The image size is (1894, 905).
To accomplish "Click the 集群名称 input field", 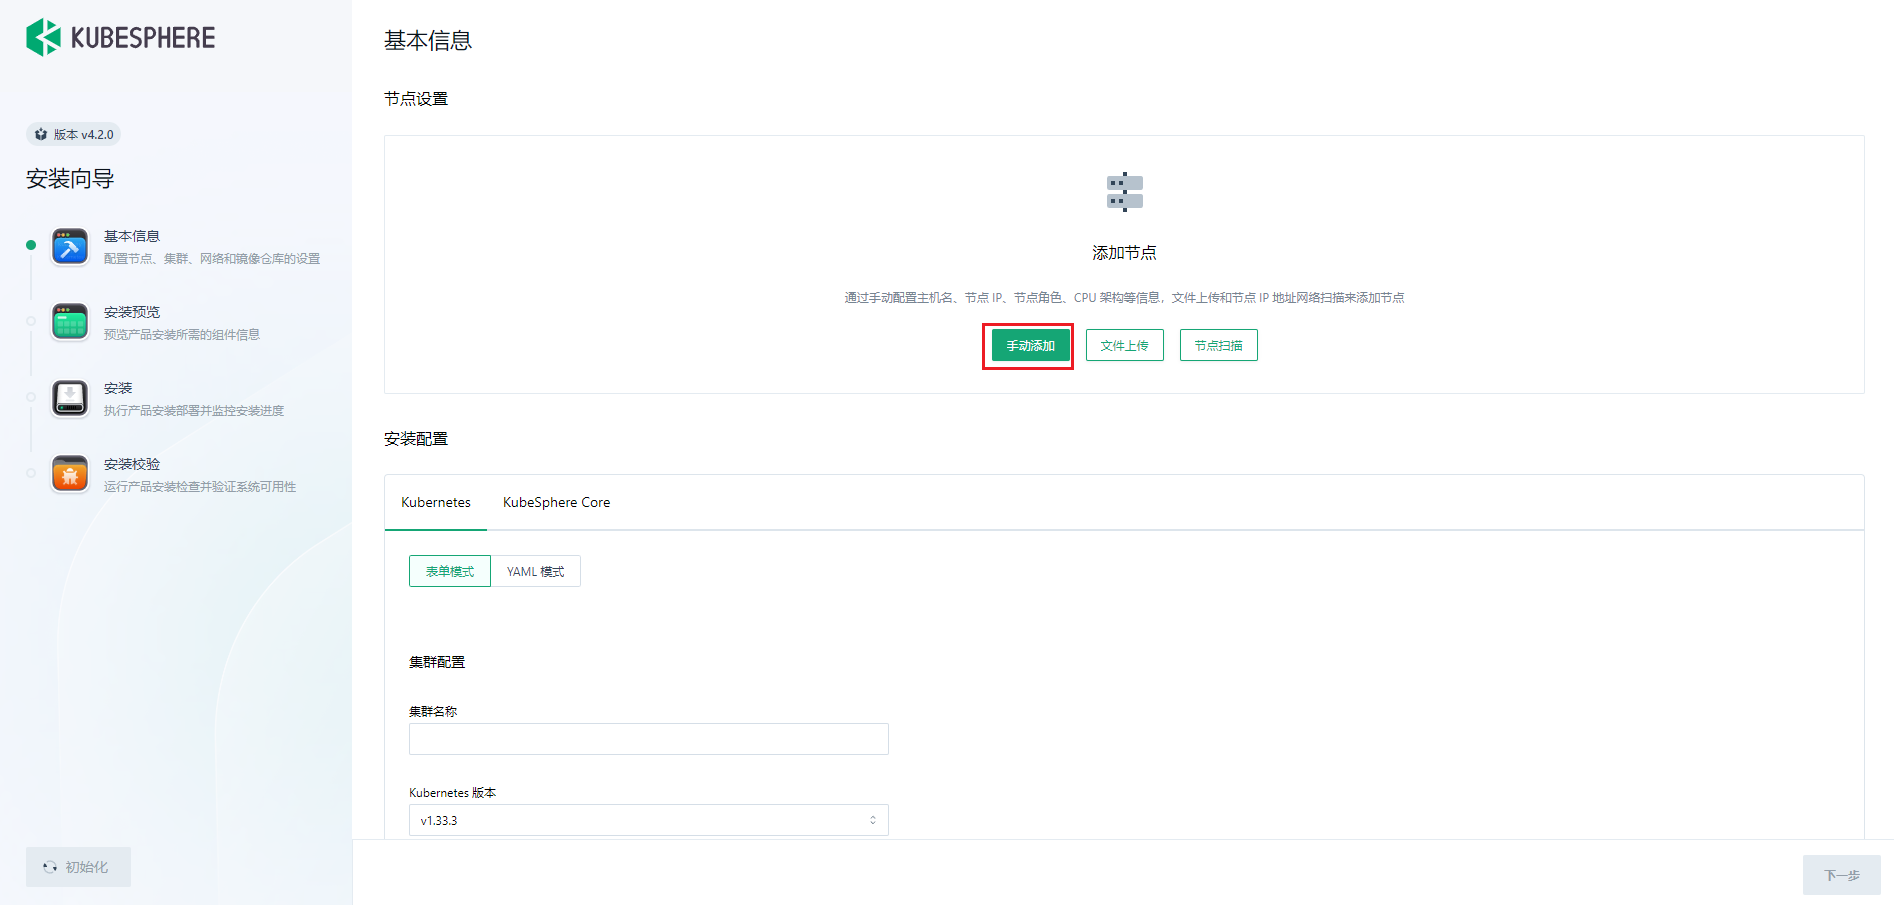I will [648, 739].
